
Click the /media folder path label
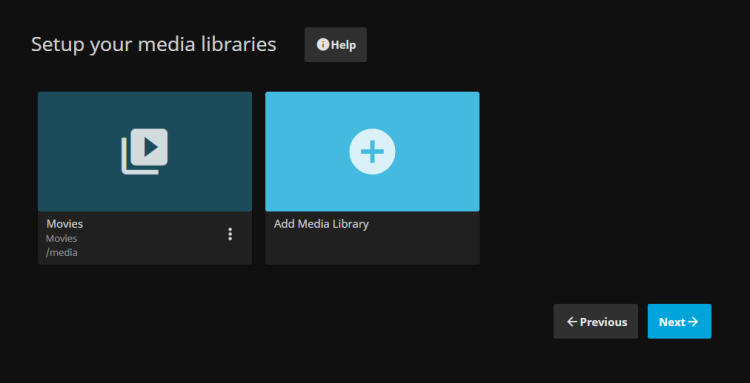[62, 252]
